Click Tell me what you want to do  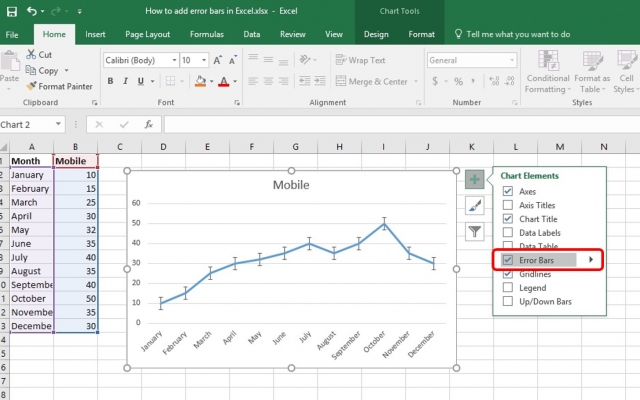coord(513,34)
